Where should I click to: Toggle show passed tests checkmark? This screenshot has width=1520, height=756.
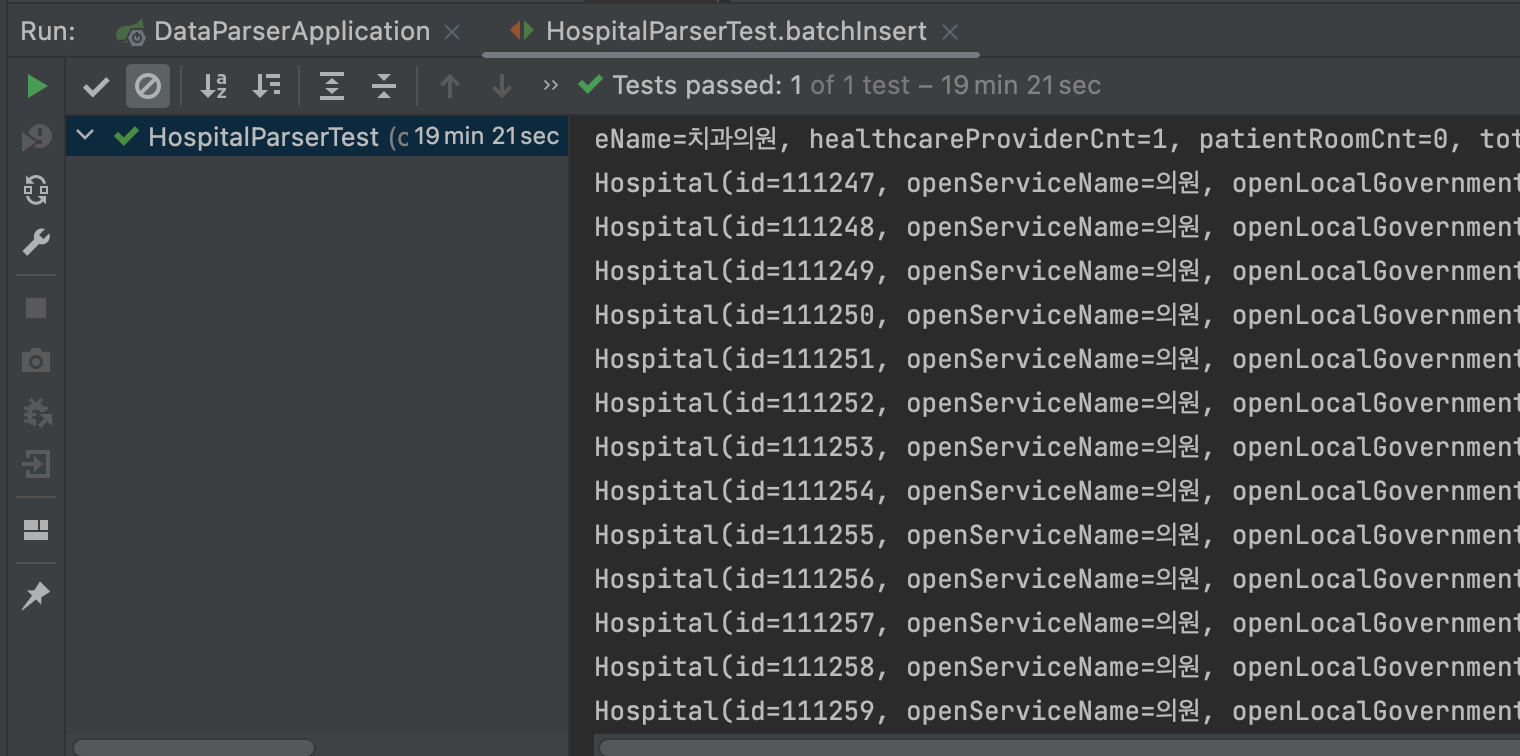click(96, 86)
